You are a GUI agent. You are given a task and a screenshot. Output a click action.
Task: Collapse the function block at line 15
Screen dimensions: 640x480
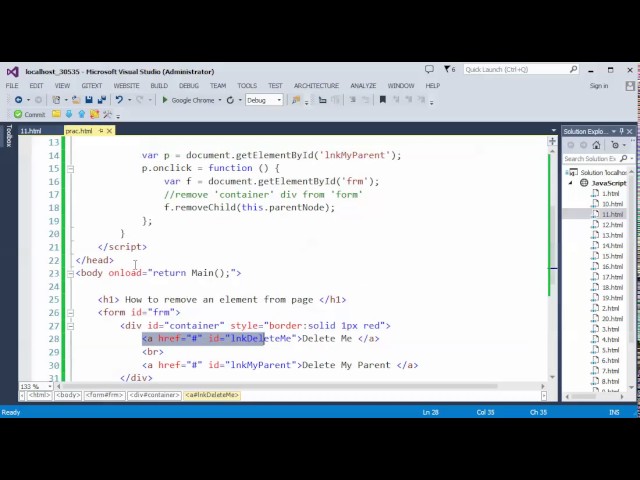pos(71,169)
